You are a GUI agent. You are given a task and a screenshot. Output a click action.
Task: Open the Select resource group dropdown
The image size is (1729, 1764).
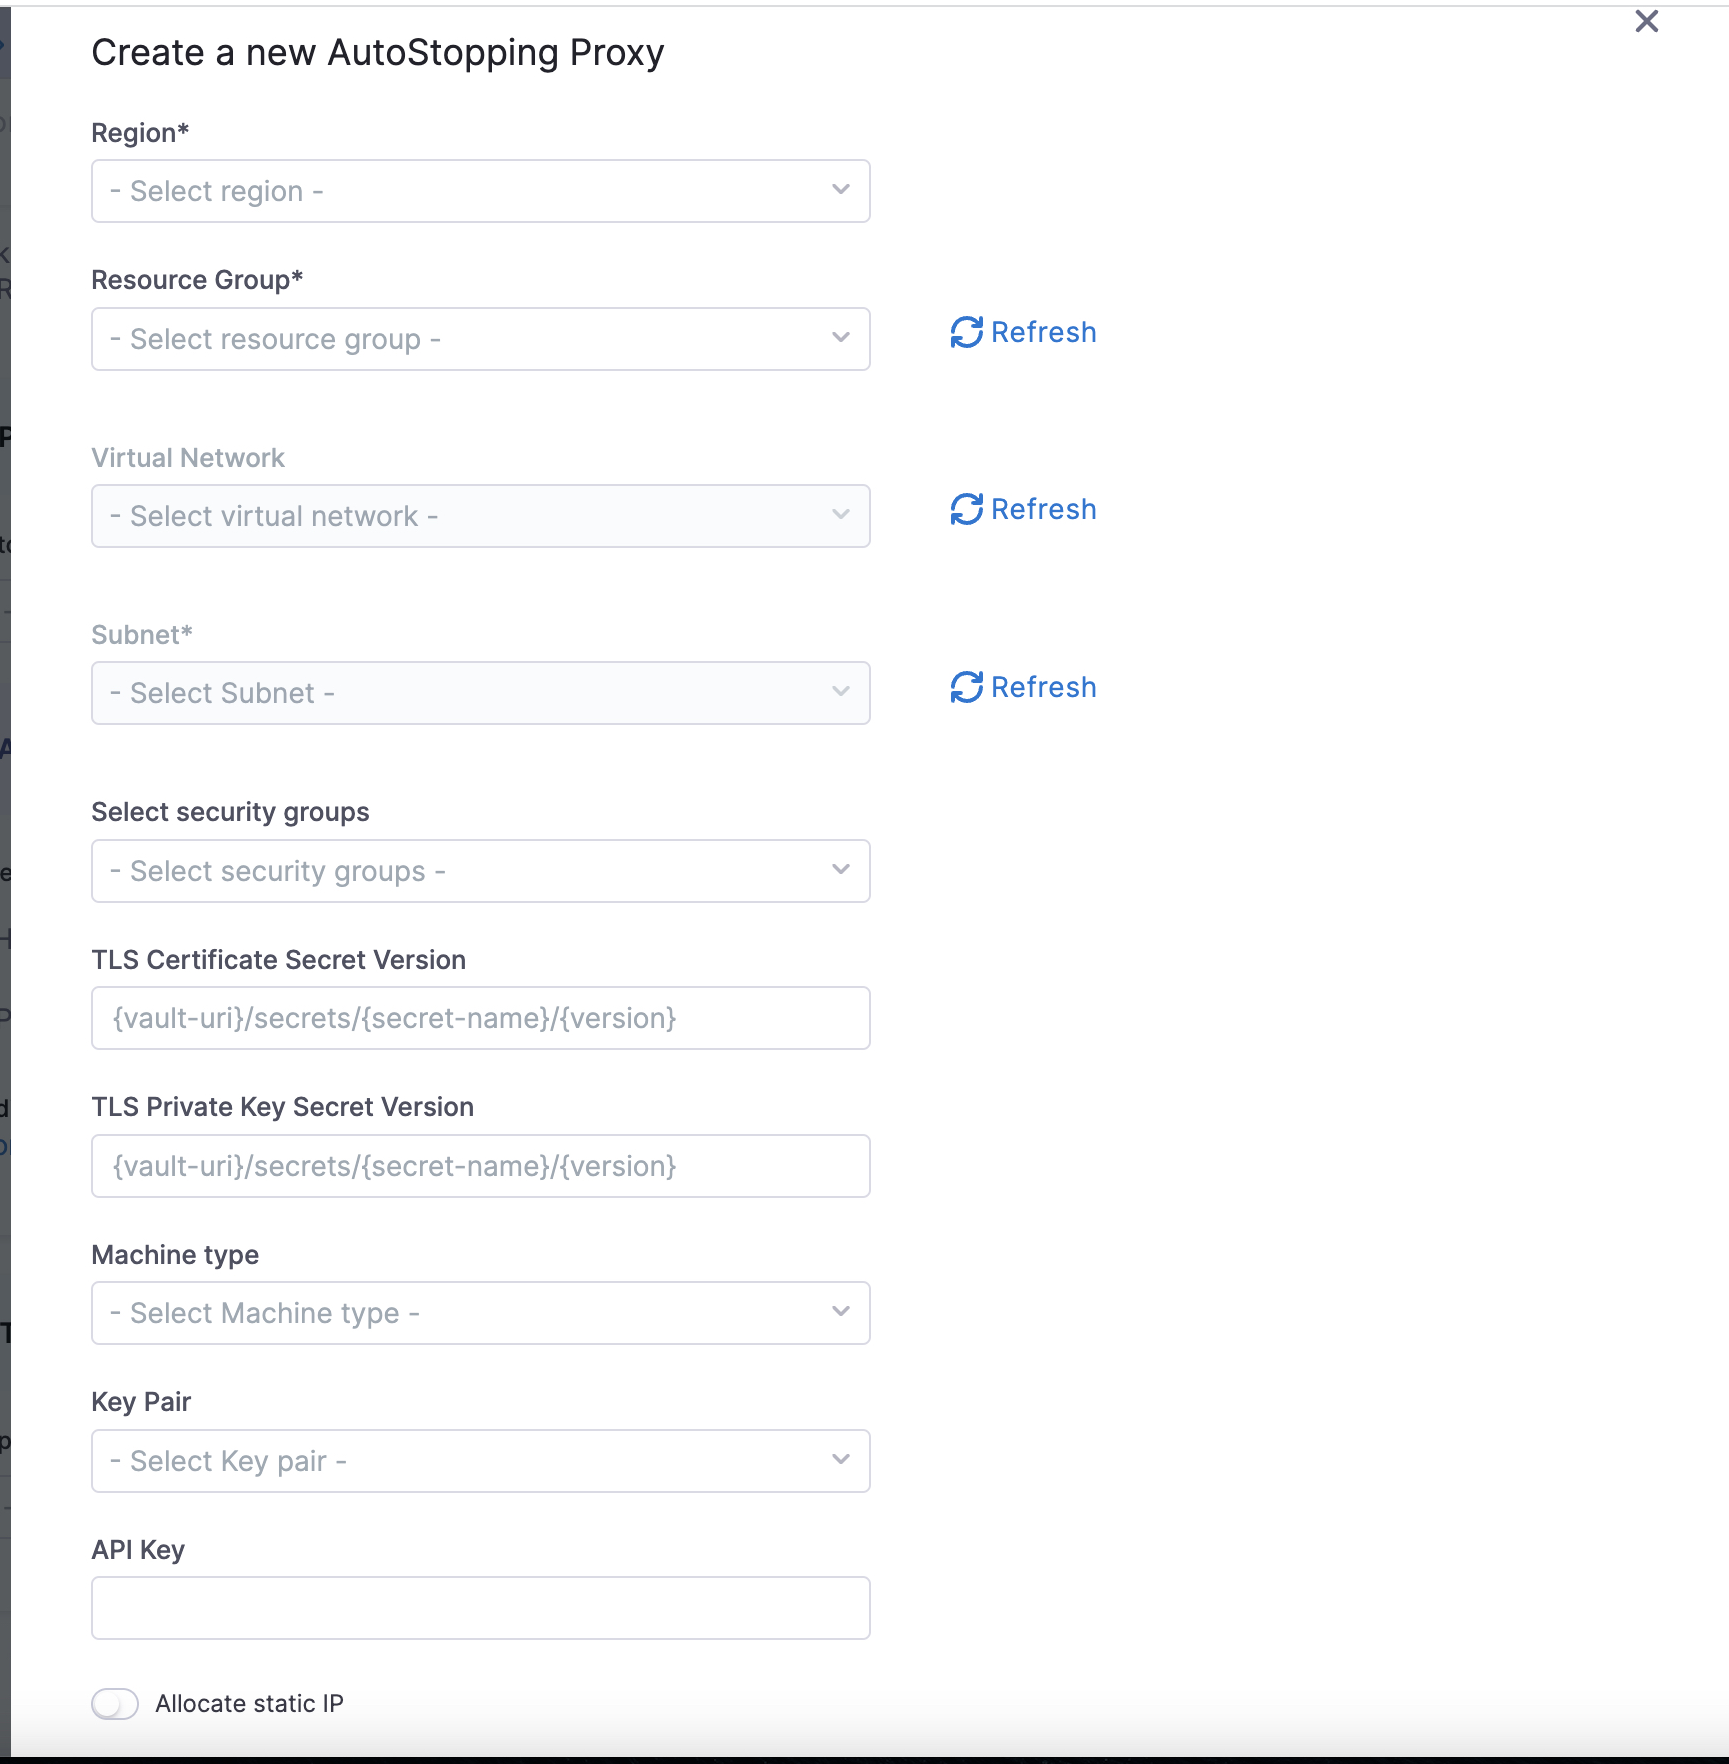point(481,339)
